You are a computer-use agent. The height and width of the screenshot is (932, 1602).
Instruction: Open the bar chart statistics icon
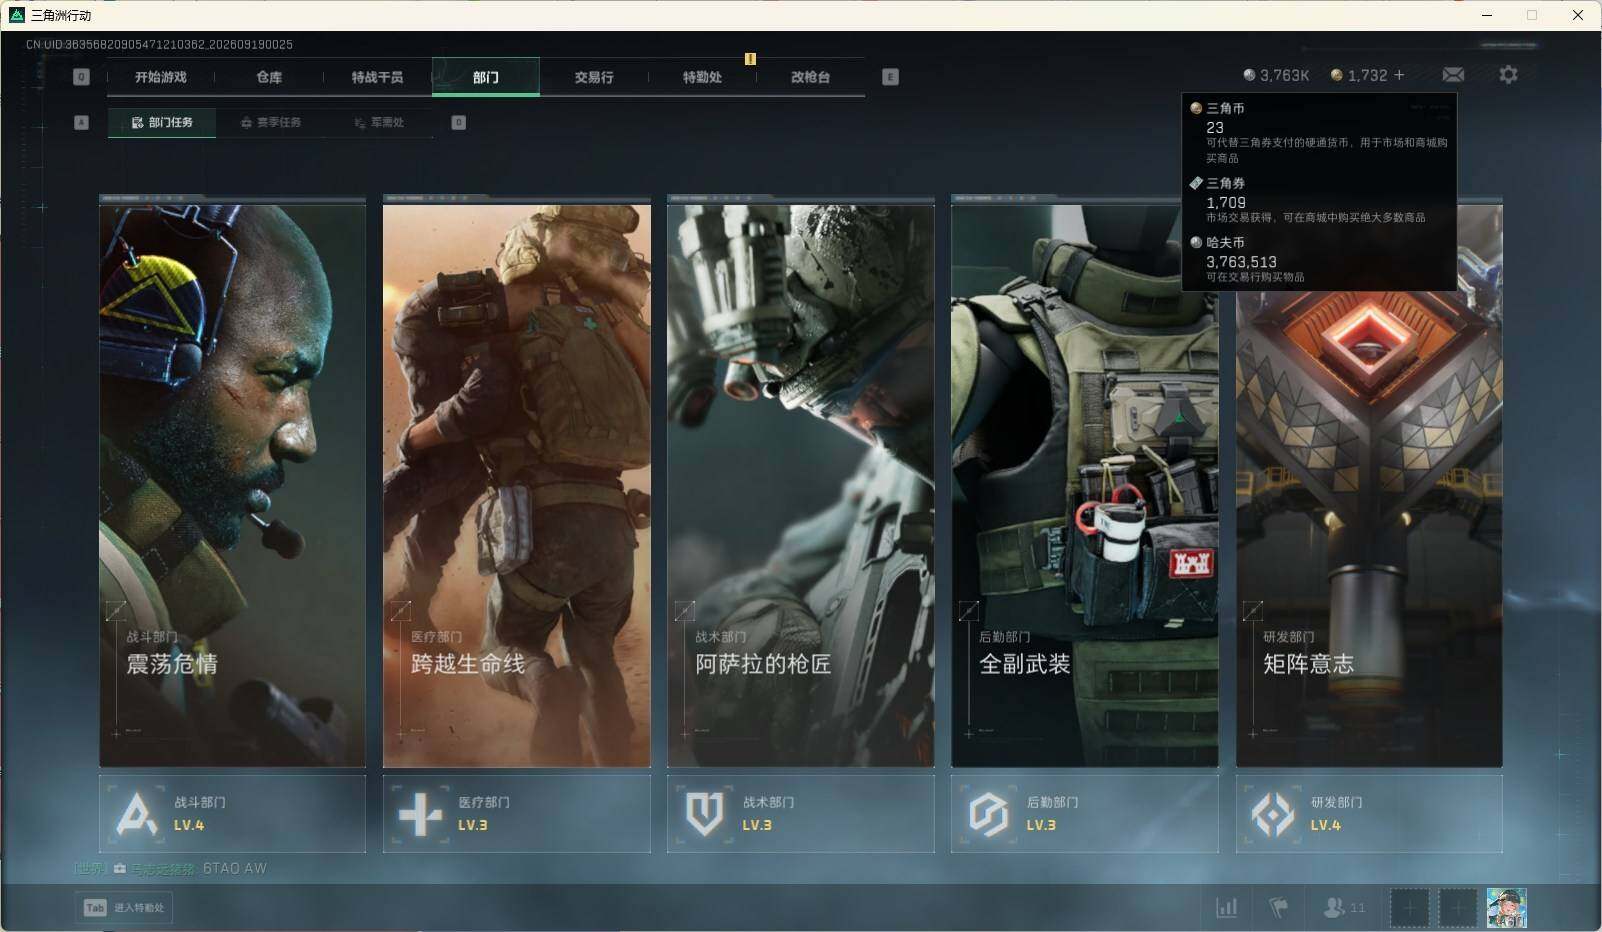click(x=1226, y=907)
